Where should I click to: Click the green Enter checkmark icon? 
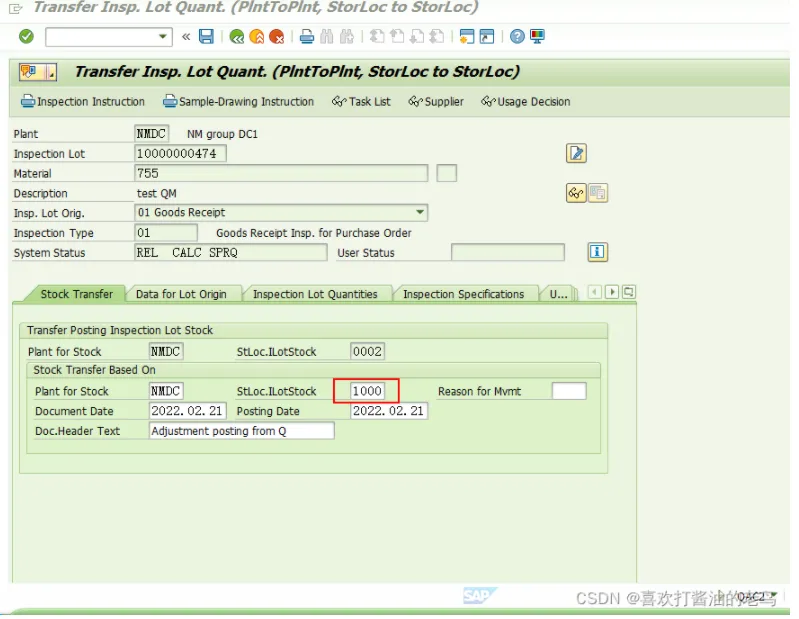coord(26,37)
